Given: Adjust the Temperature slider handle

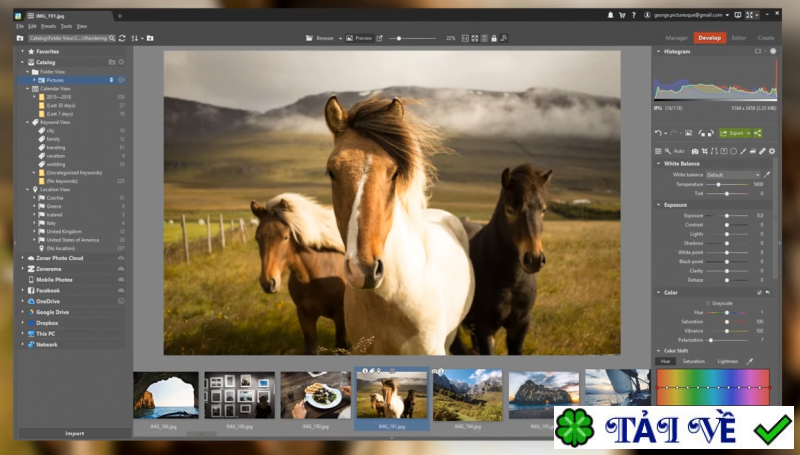Looking at the screenshot, I should 727,184.
